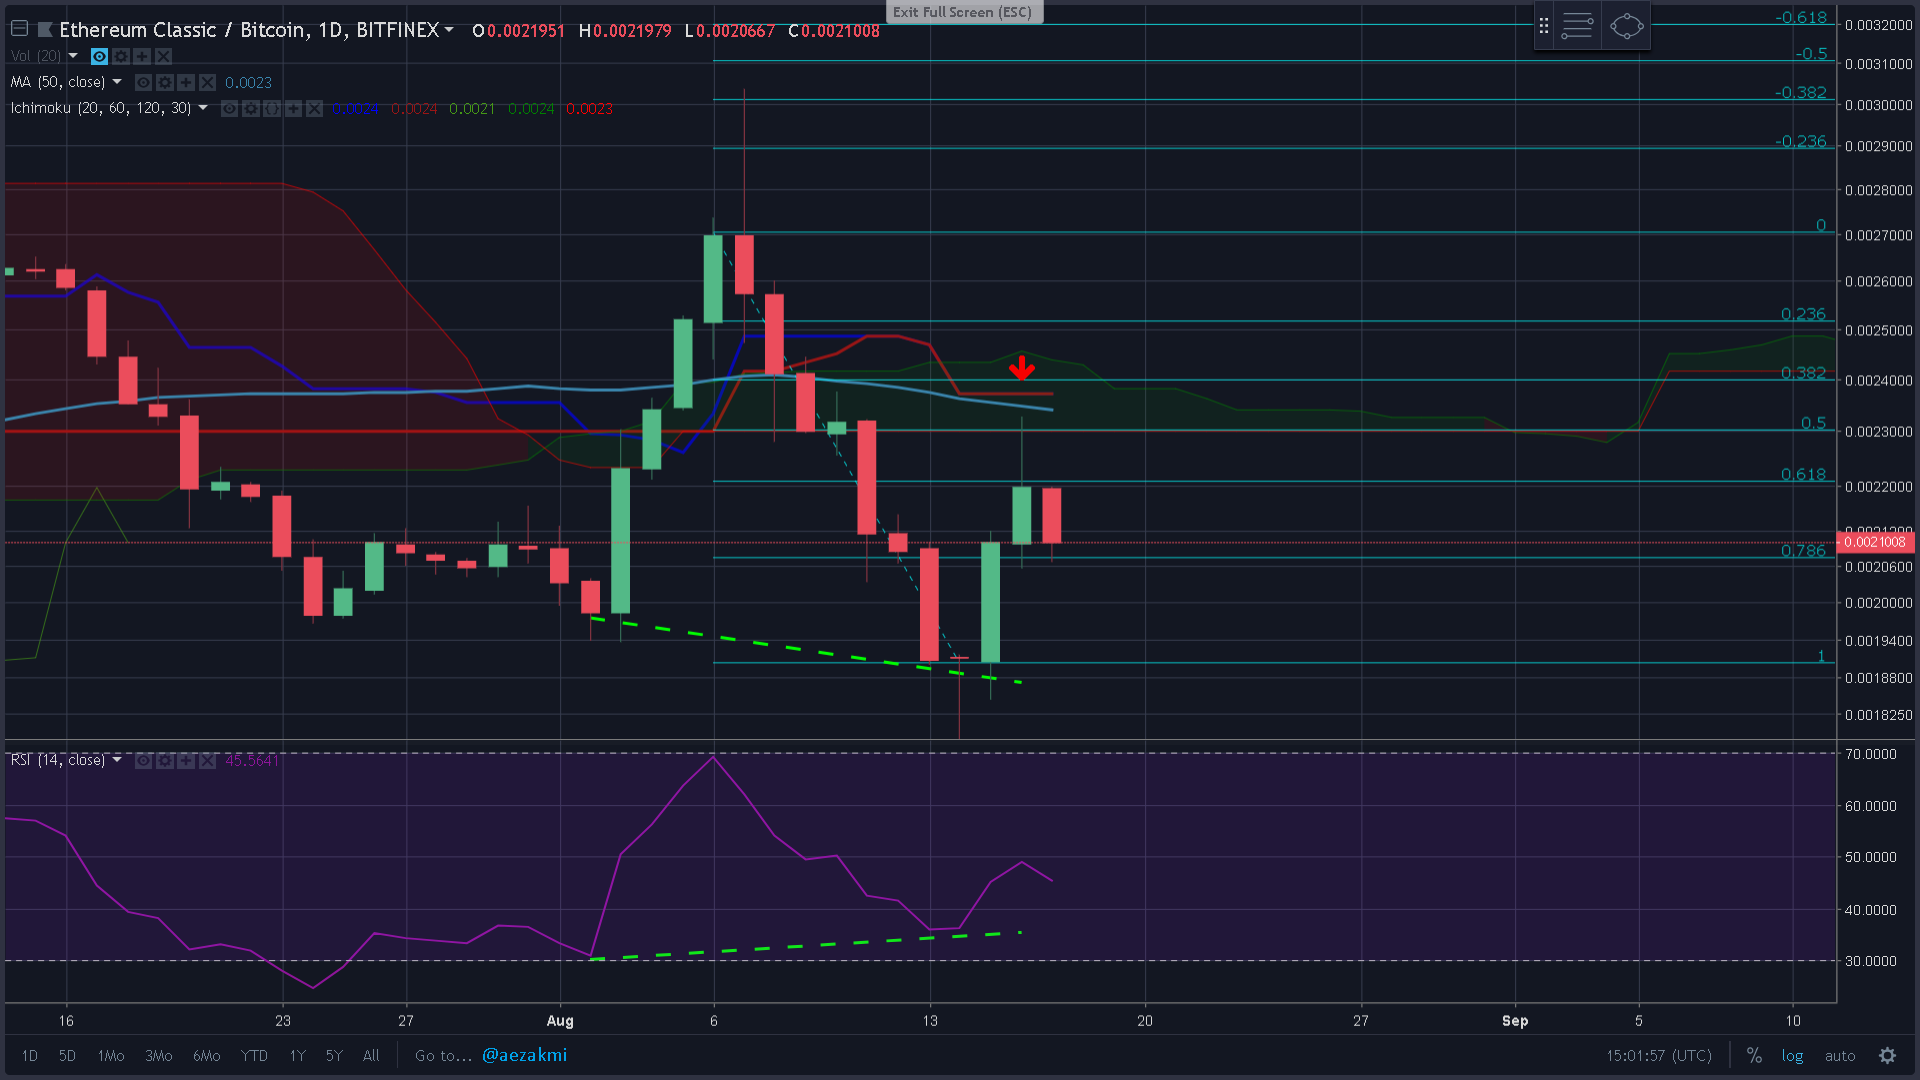Click the favorites toolbar drag handle
This screenshot has height=1080, width=1920.
(1544, 26)
